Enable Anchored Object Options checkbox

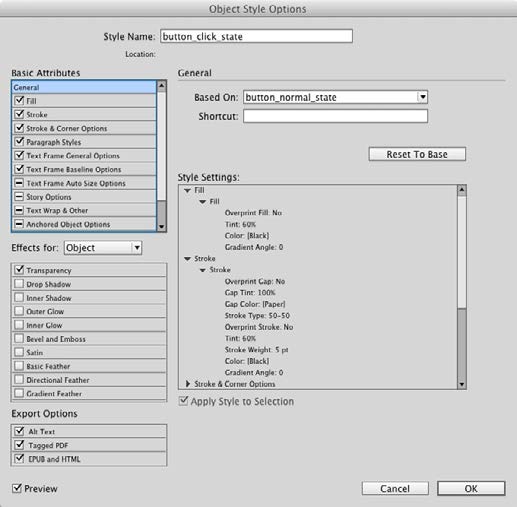tap(19, 224)
